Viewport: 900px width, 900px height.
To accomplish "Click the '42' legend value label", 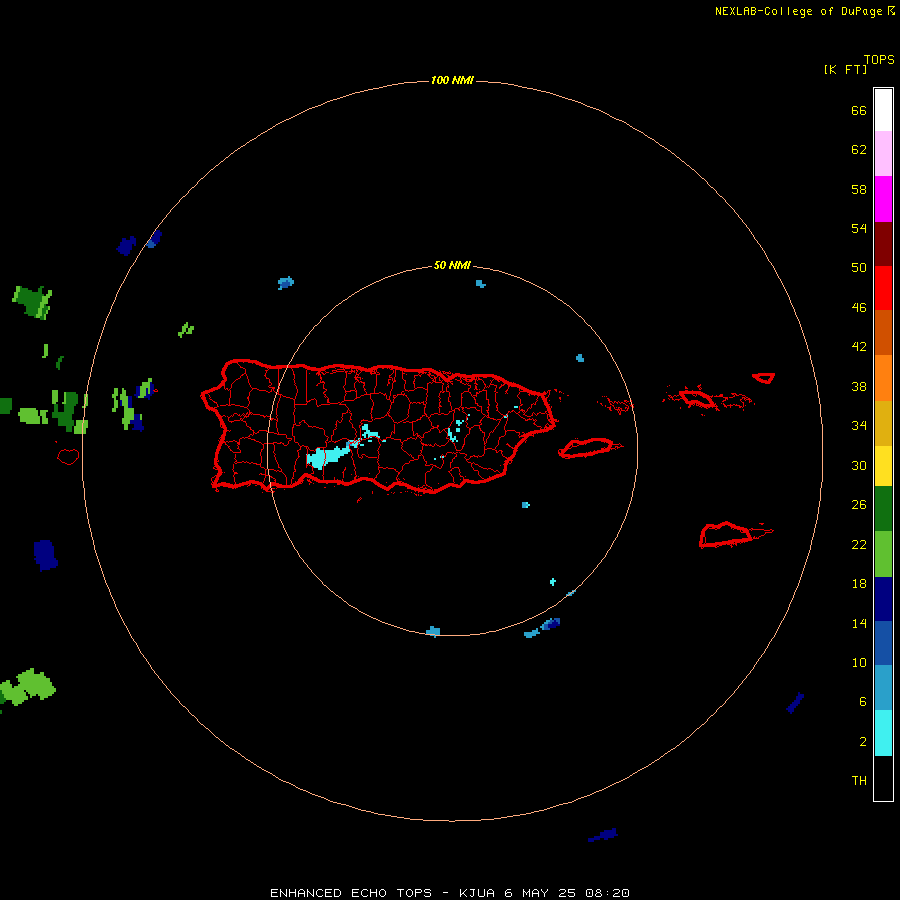I will (859, 347).
